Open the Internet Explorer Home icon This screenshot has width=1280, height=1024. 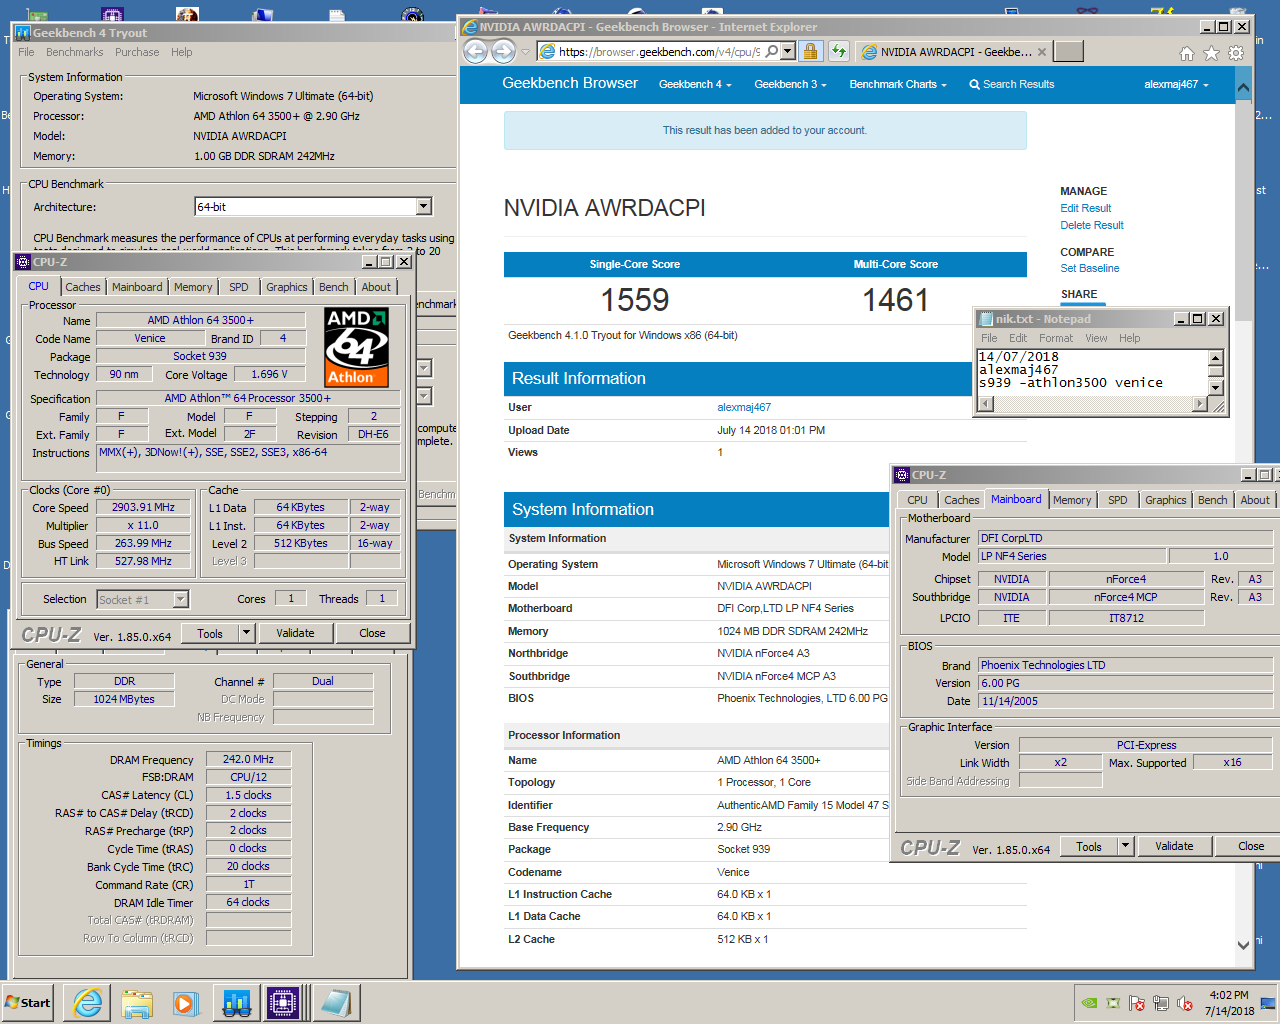coord(1186,53)
